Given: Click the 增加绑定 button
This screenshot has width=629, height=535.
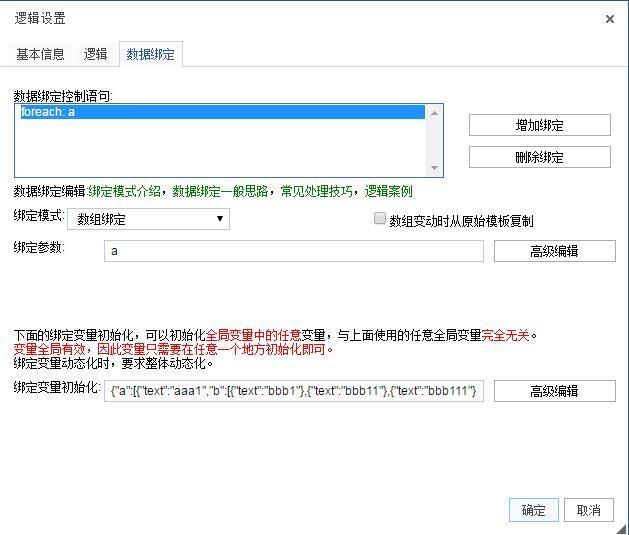Looking at the screenshot, I should pos(539,125).
